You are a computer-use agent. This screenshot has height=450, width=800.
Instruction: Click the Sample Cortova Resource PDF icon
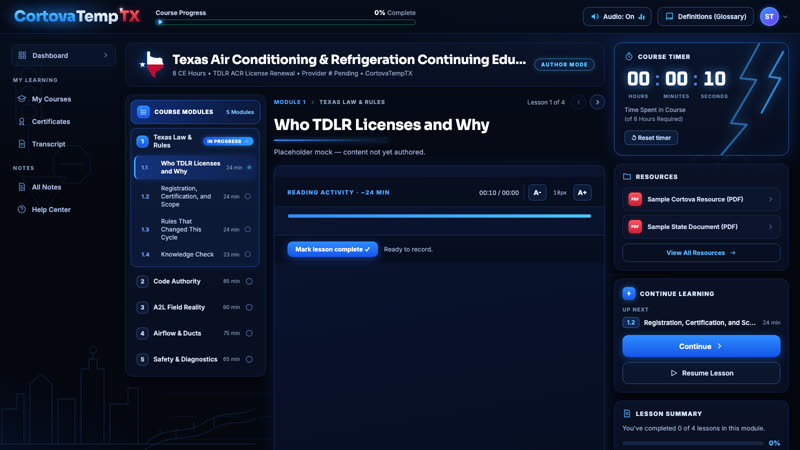[635, 199]
